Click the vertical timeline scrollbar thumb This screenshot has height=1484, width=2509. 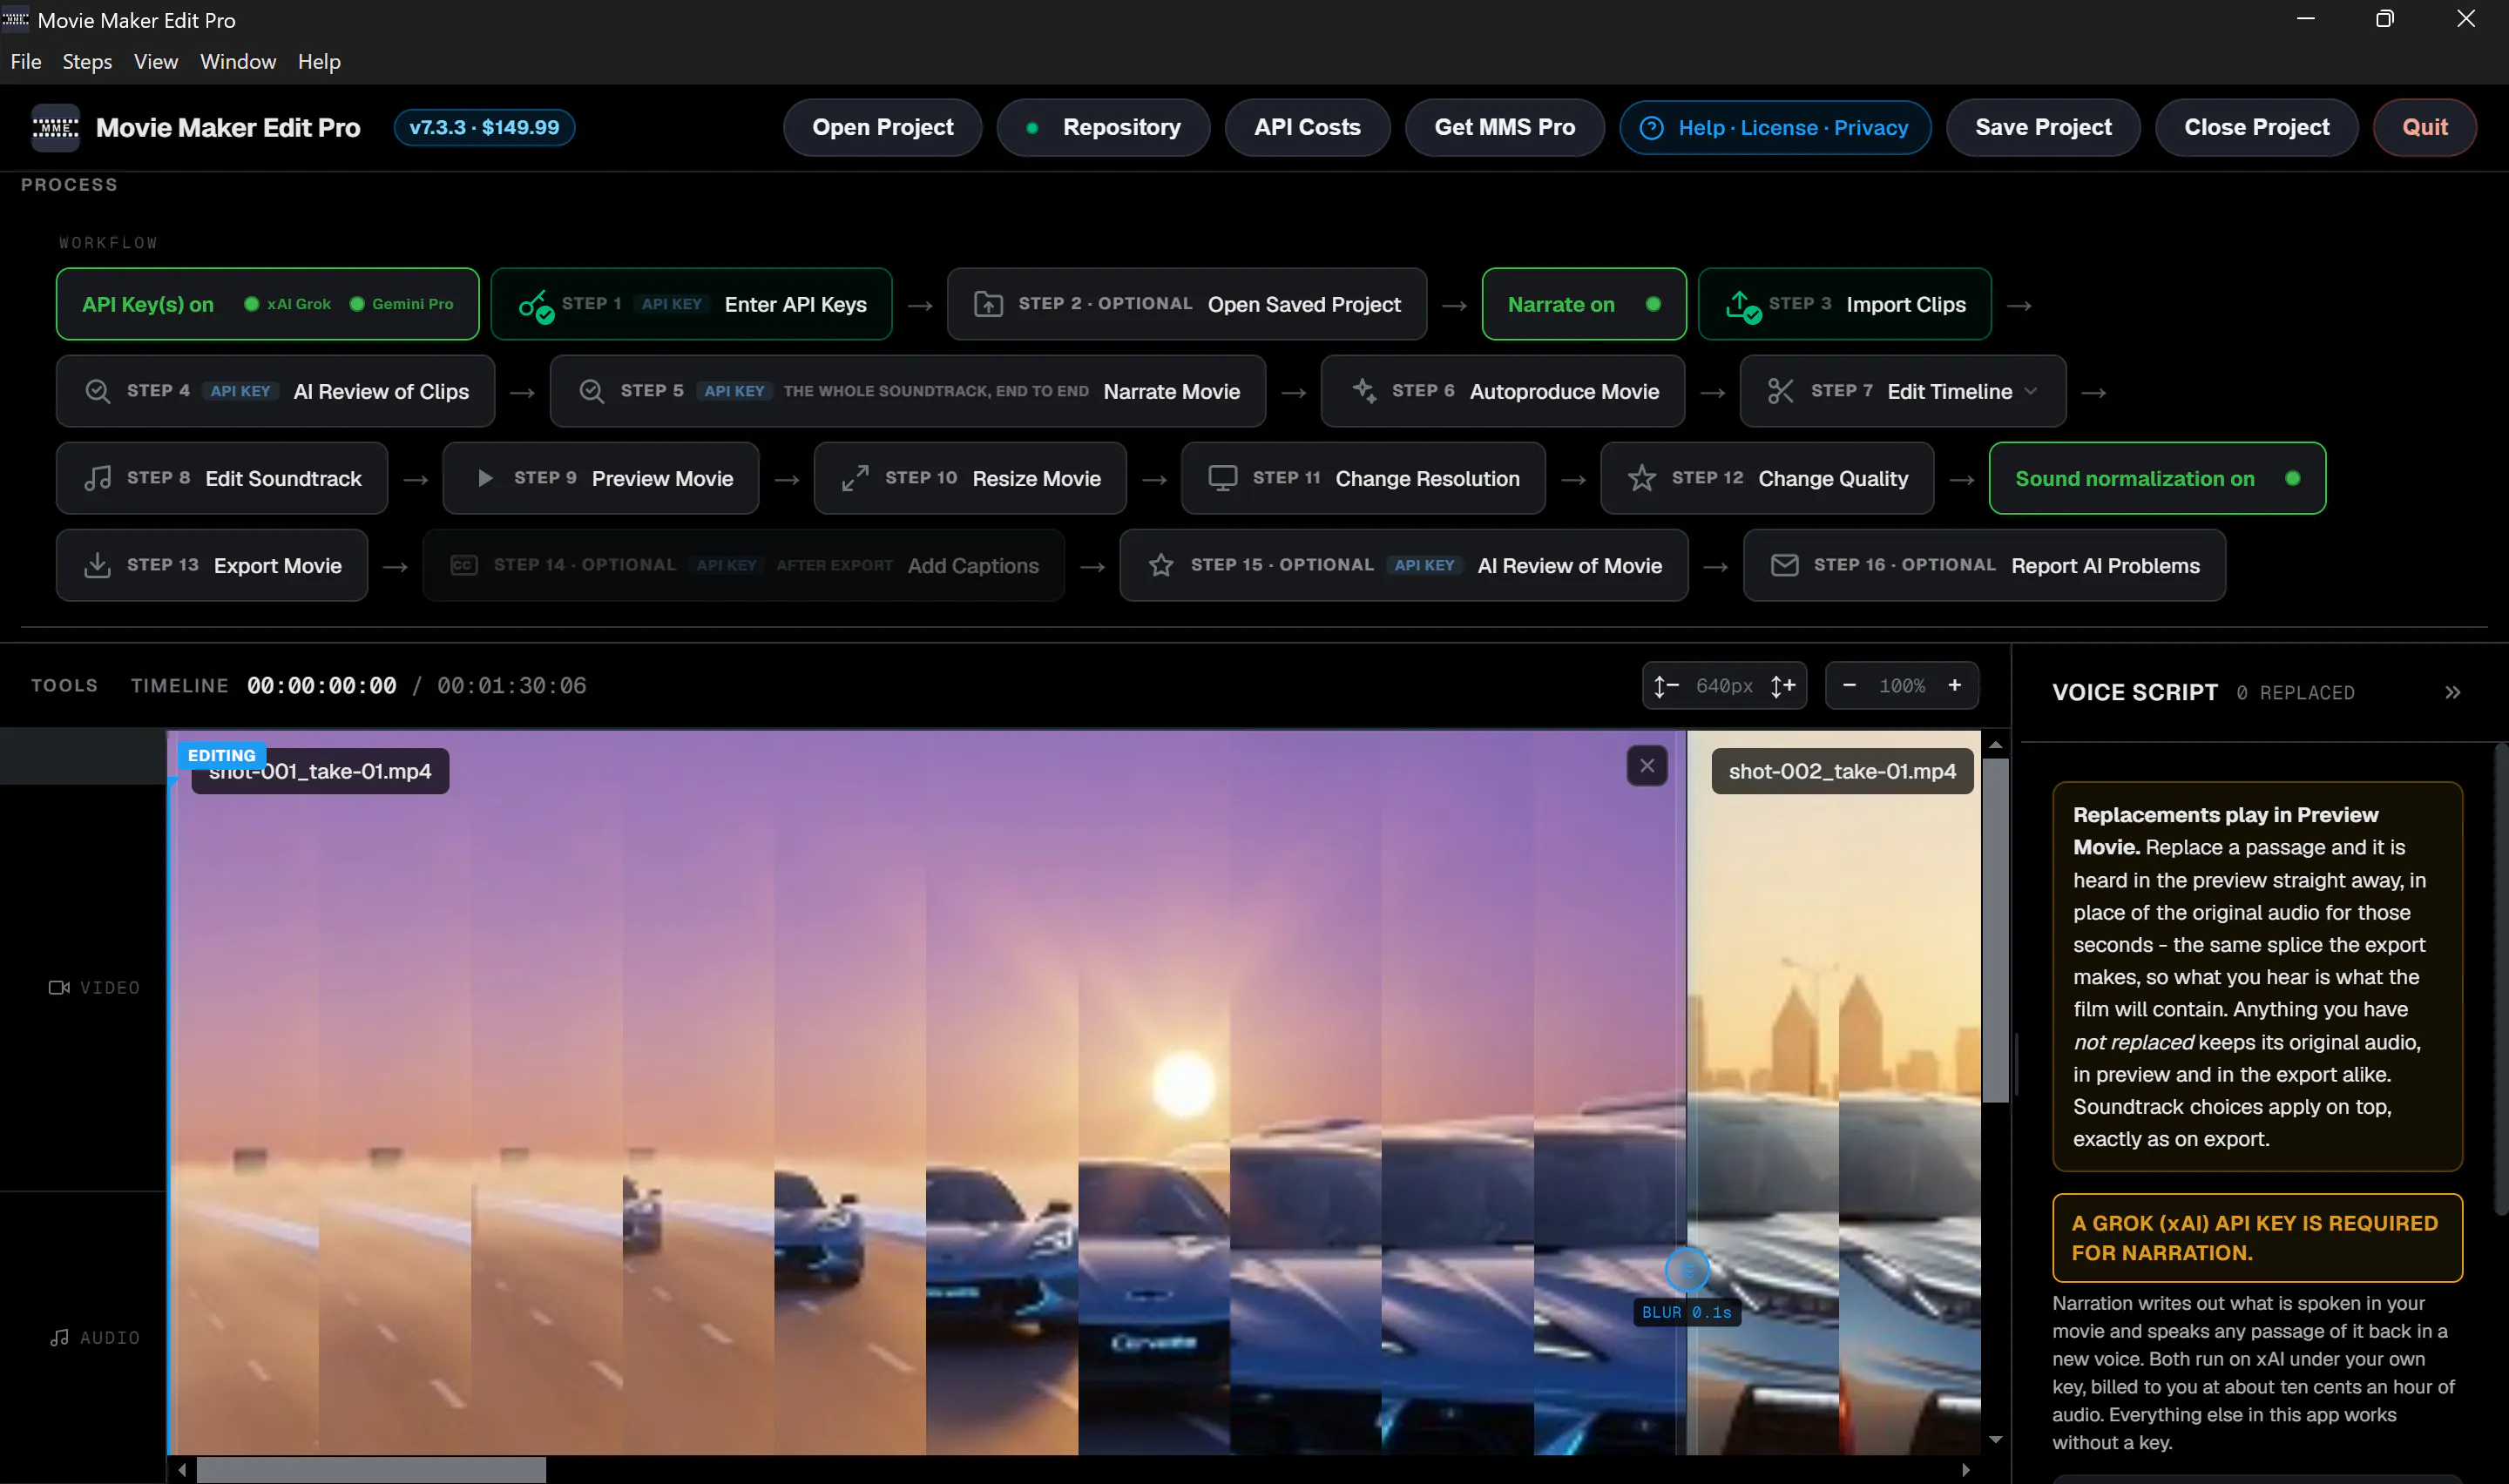click(1995, 930)
